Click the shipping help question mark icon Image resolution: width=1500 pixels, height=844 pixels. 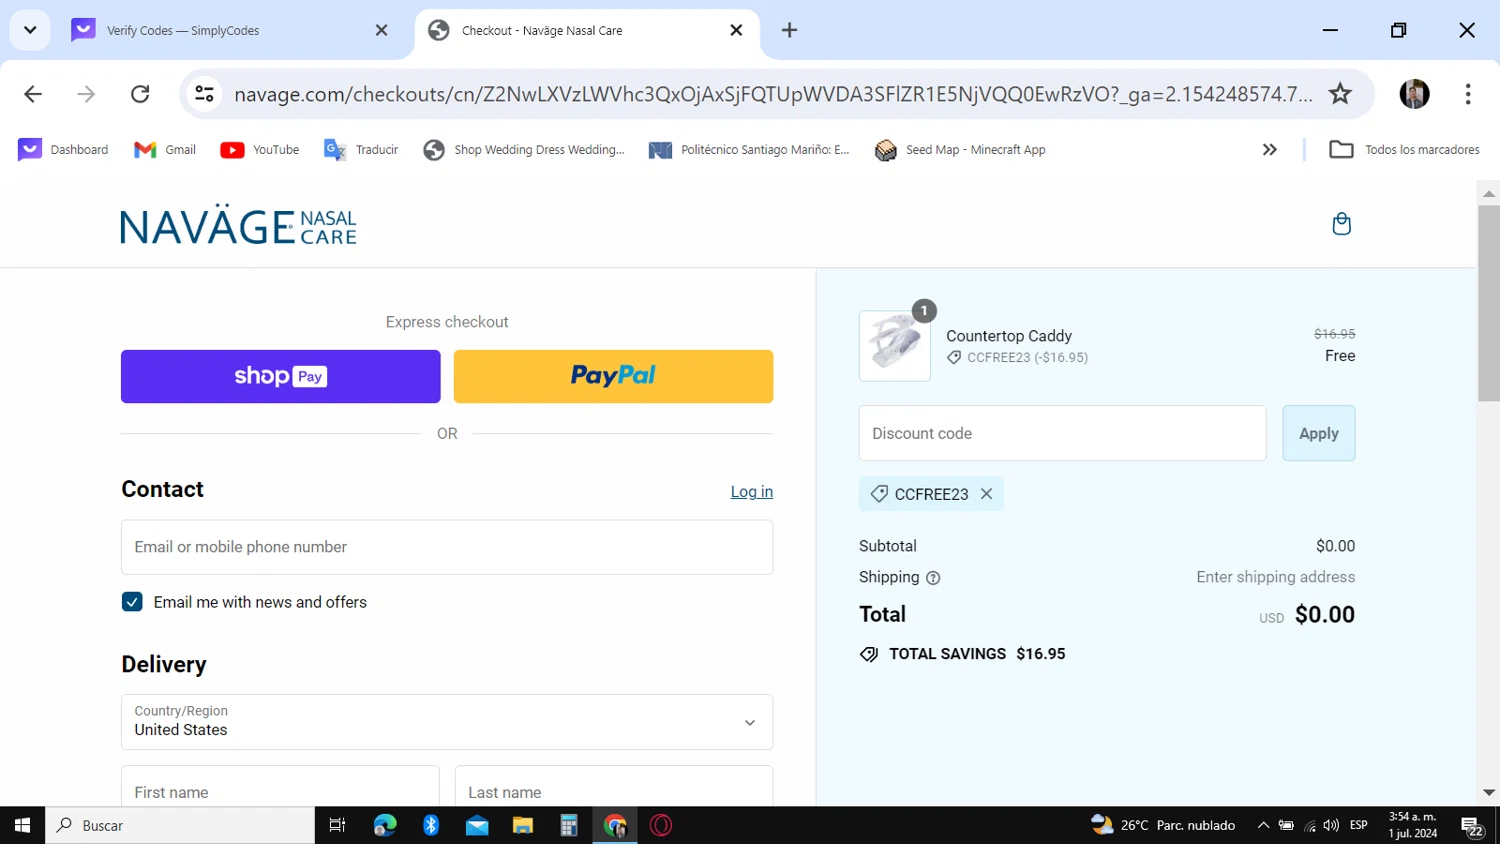coord(933,578)
